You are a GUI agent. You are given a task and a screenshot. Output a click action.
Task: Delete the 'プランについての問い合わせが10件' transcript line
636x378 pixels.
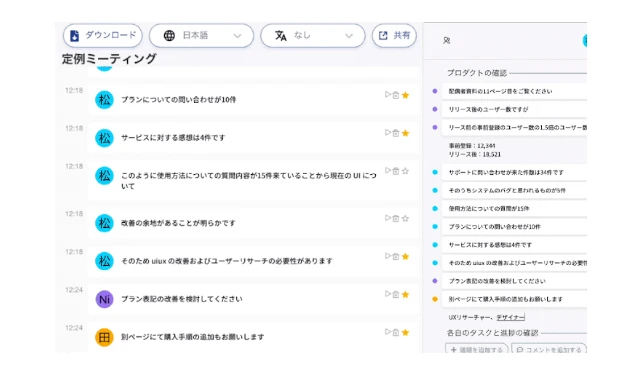pyautogui.click(x=396, y=95)
